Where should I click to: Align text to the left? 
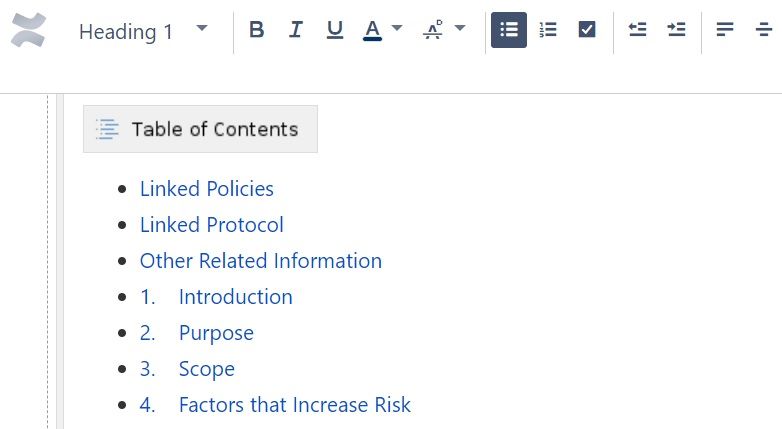point(725,30)
